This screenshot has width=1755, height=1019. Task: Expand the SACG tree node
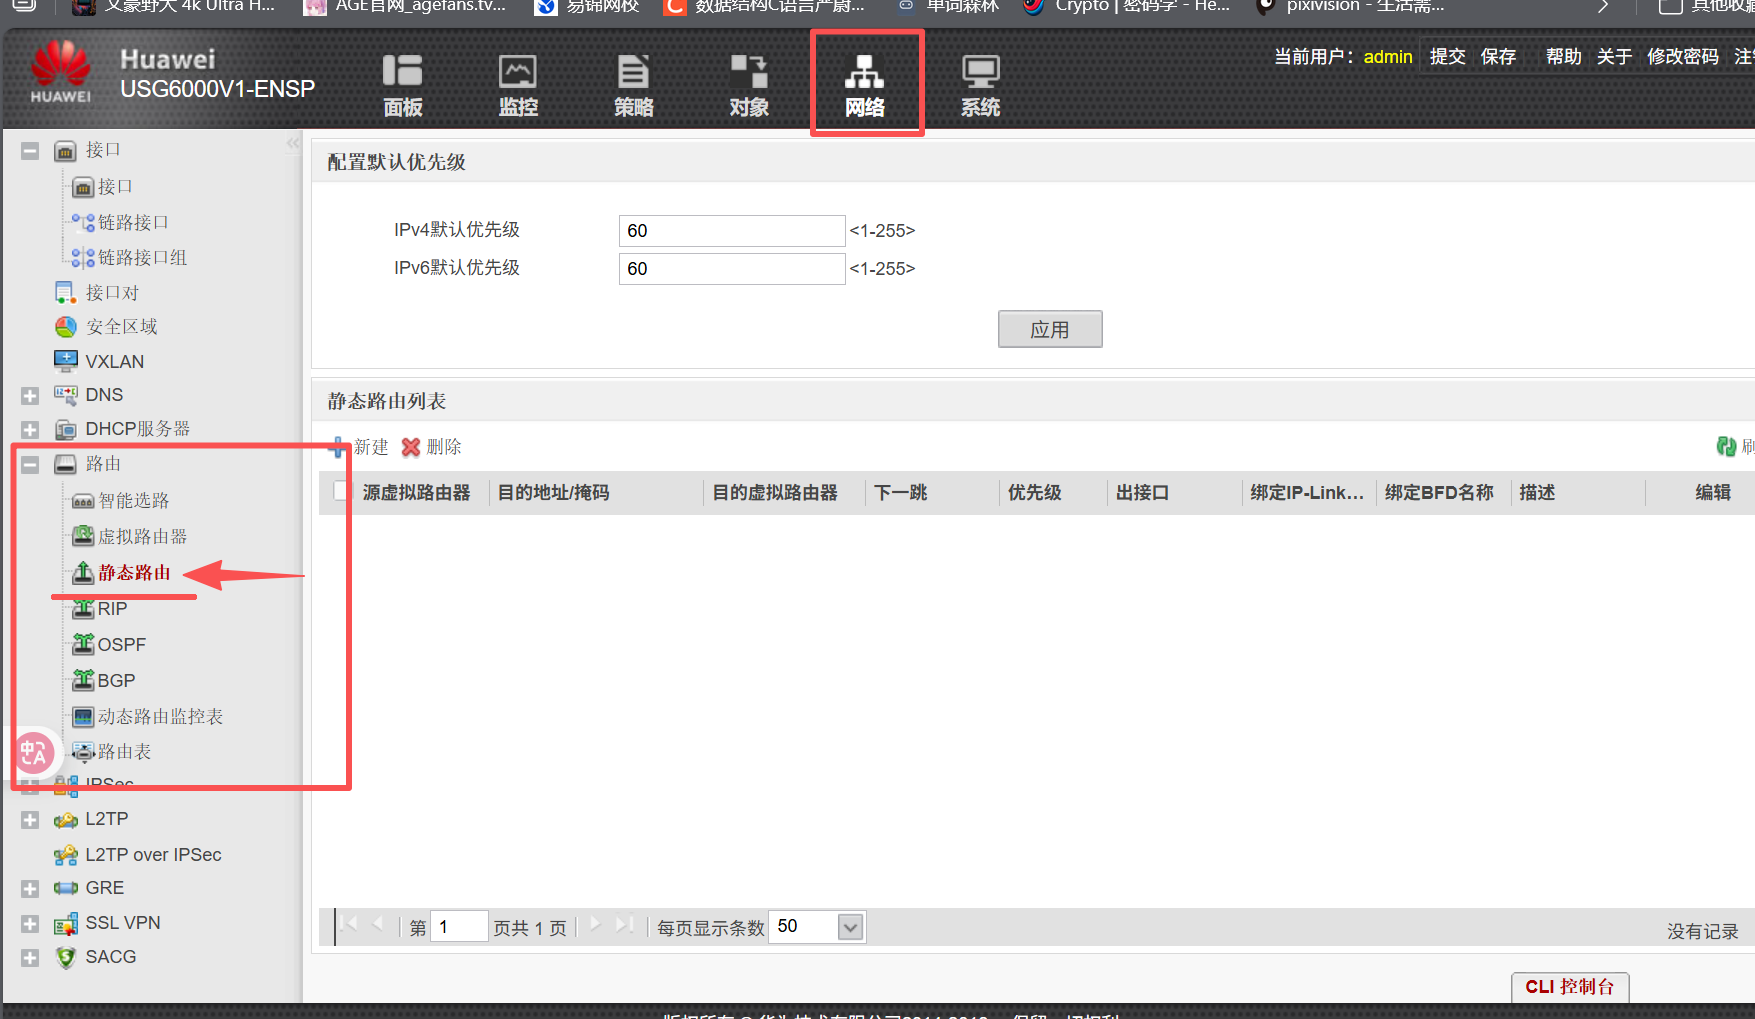pos(30,958)
